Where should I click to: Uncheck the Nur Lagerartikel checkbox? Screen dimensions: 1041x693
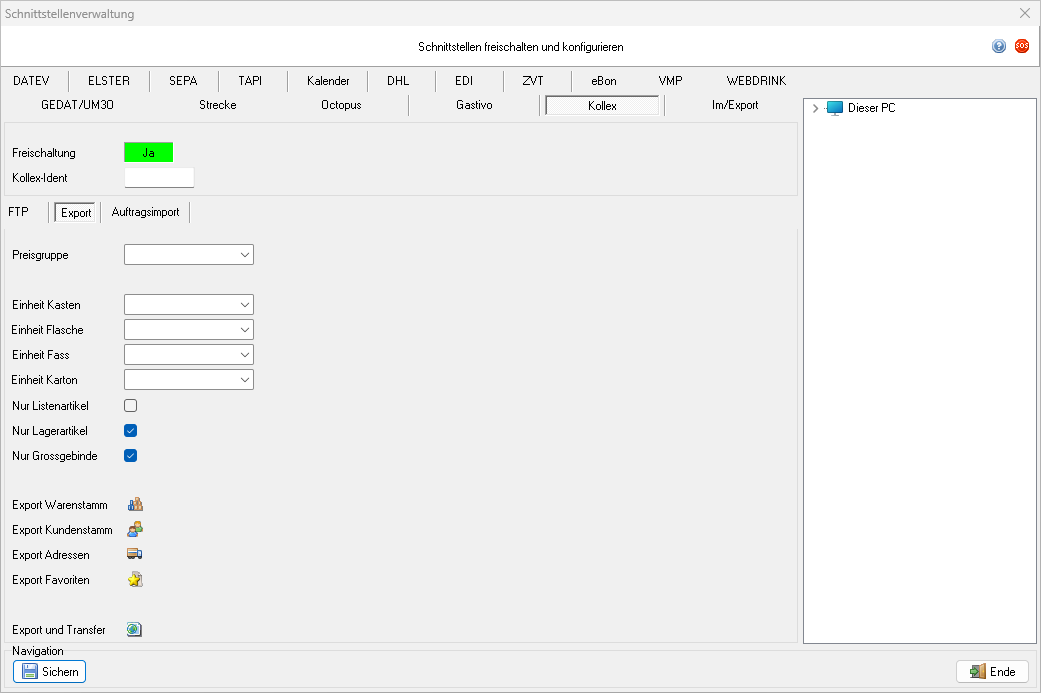point(130,431)
